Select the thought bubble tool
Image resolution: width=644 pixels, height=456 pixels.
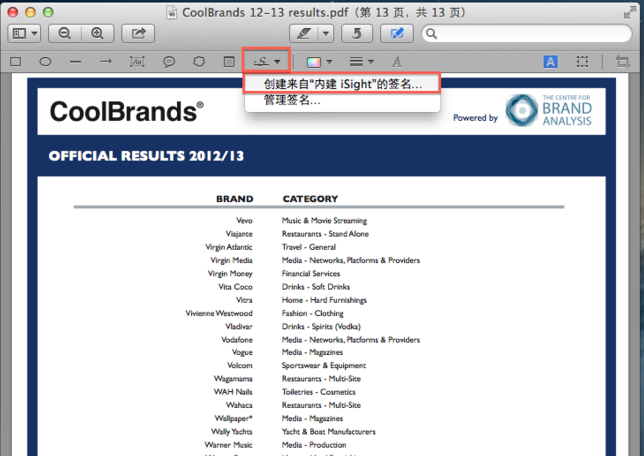point(199,62)
